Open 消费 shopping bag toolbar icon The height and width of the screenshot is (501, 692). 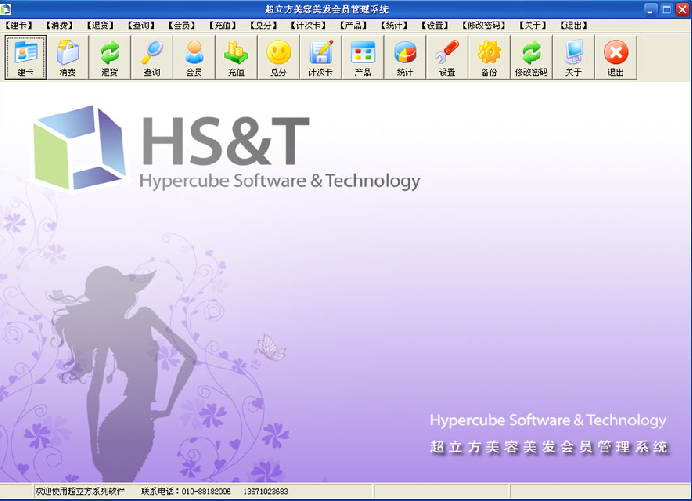coord(67,58)
